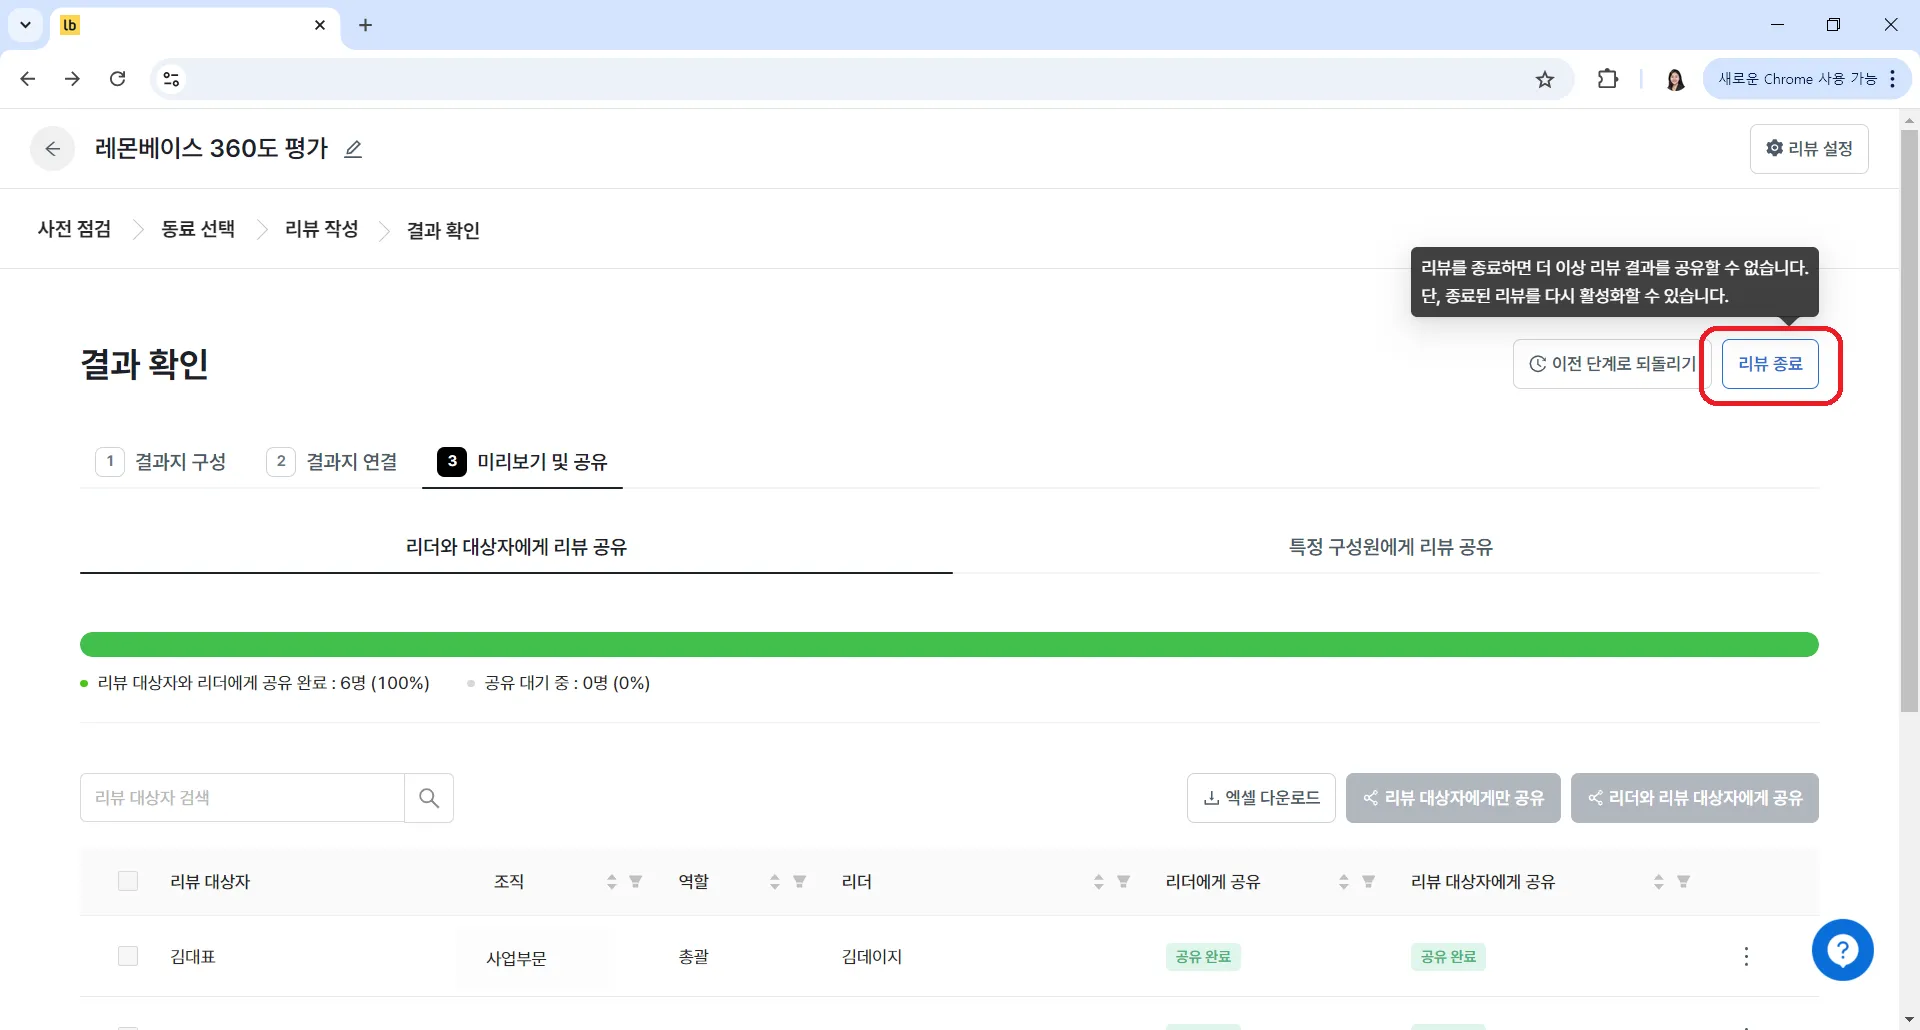The width and height of the screenshot is (1920, 1030).
Task: Open the Chrome profile avatar
Action: point(1675,79)
